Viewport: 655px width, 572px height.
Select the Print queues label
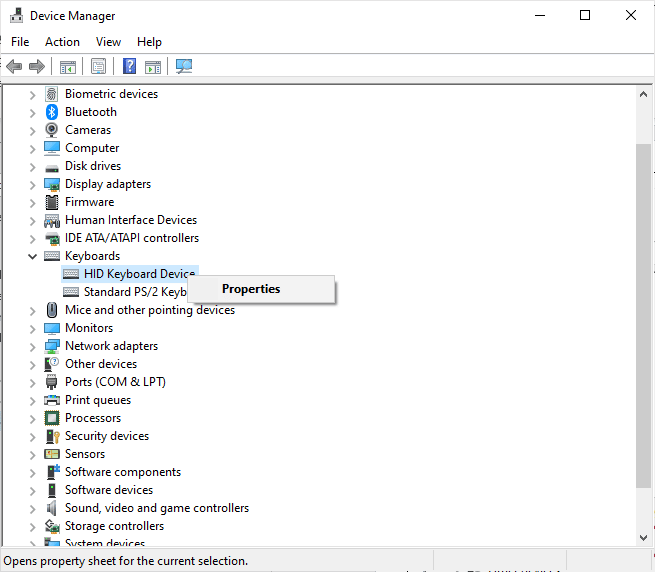pyautogui.click(x=98, y=400)
